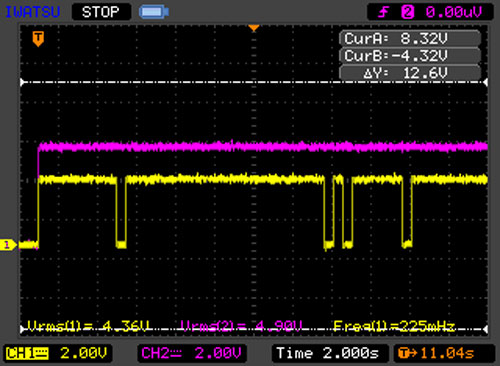Viewport: 500px width, 366px height.
Task: Toggle the STOP run state indicator
Action: click(x=101, y=12)
